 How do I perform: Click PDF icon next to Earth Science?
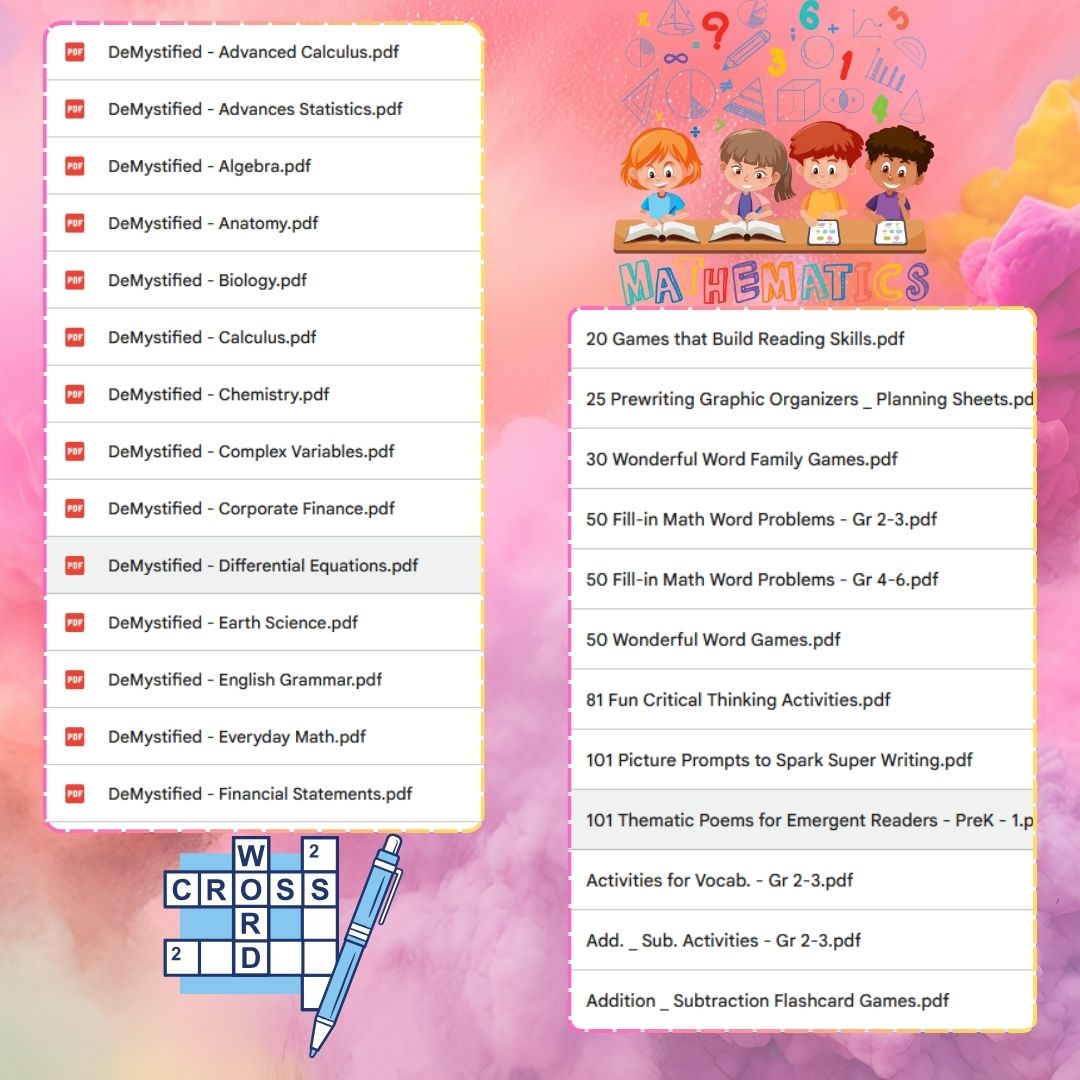click(x=75, y=622)
